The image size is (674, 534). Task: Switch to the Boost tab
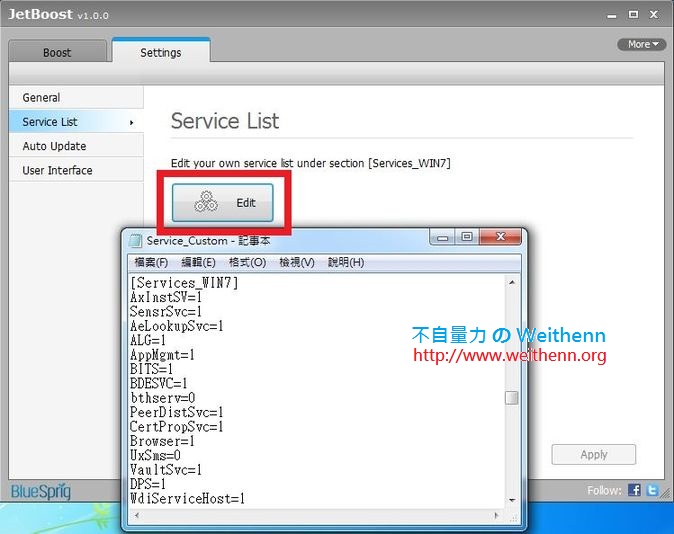tap(57, 52)
